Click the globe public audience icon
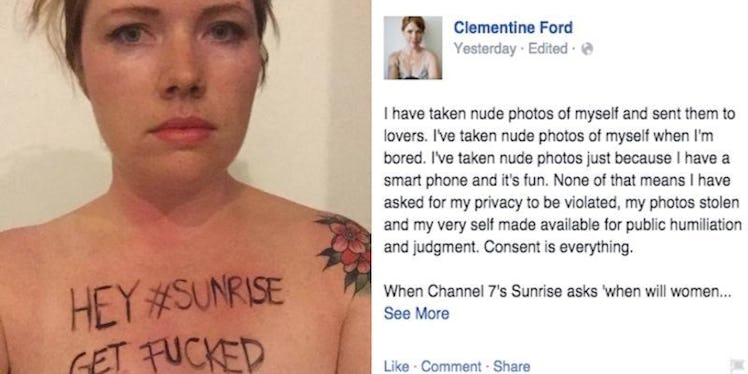Image resolution: width=748 pixels, height=374 pixels. [x=588, y=49]
